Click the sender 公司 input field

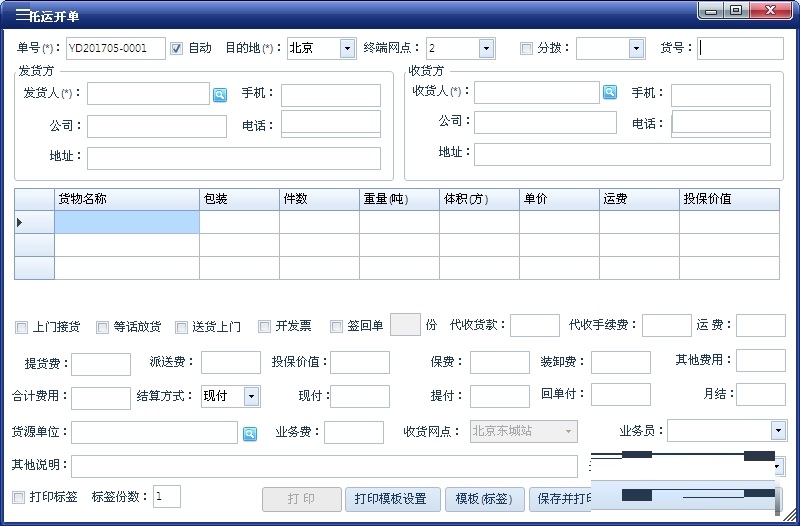coord(157,127)
